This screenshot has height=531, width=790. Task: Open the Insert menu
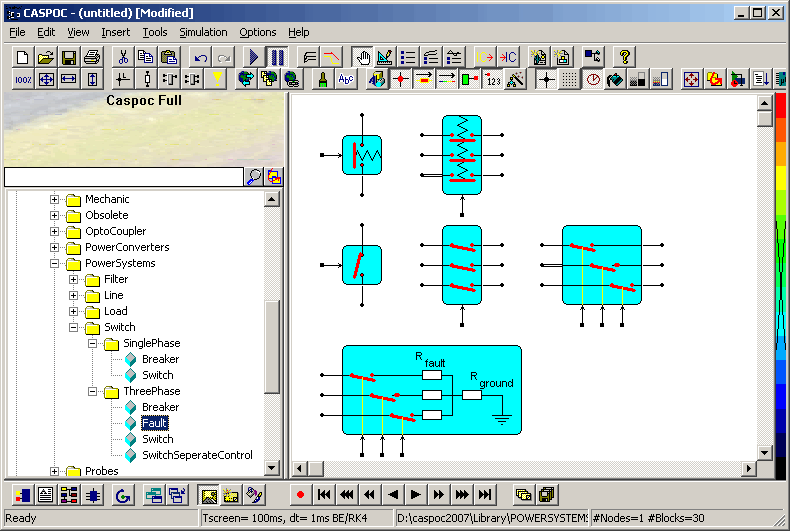pyautogui.click(x=115, y=32)
